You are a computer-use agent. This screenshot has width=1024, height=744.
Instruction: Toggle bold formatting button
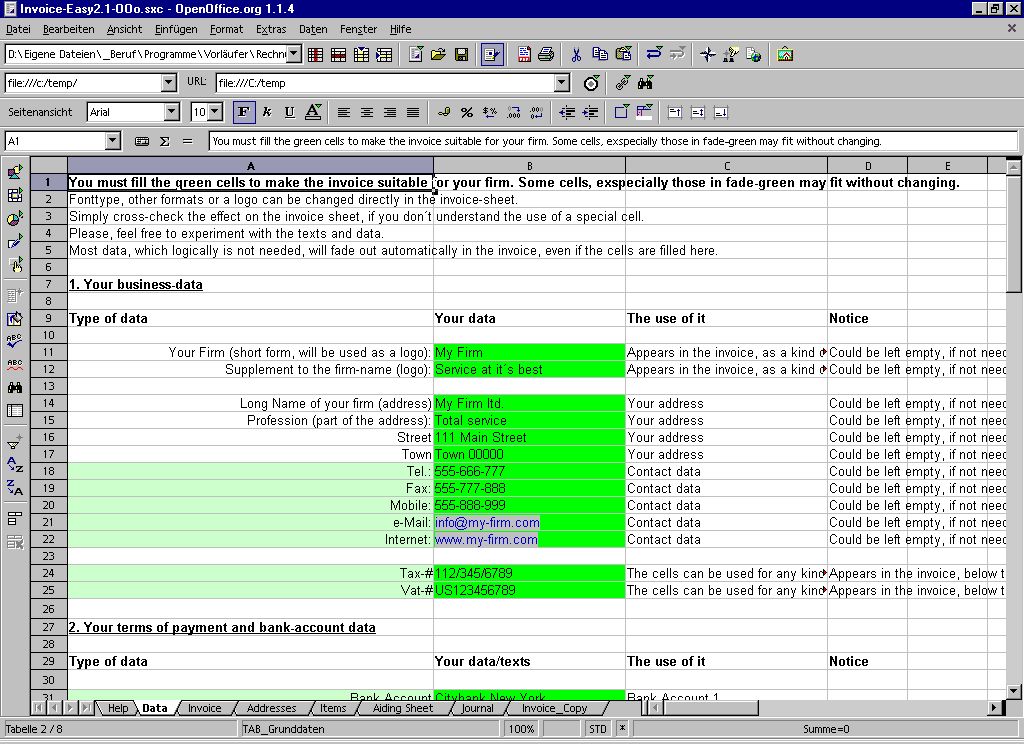[243, 112]
